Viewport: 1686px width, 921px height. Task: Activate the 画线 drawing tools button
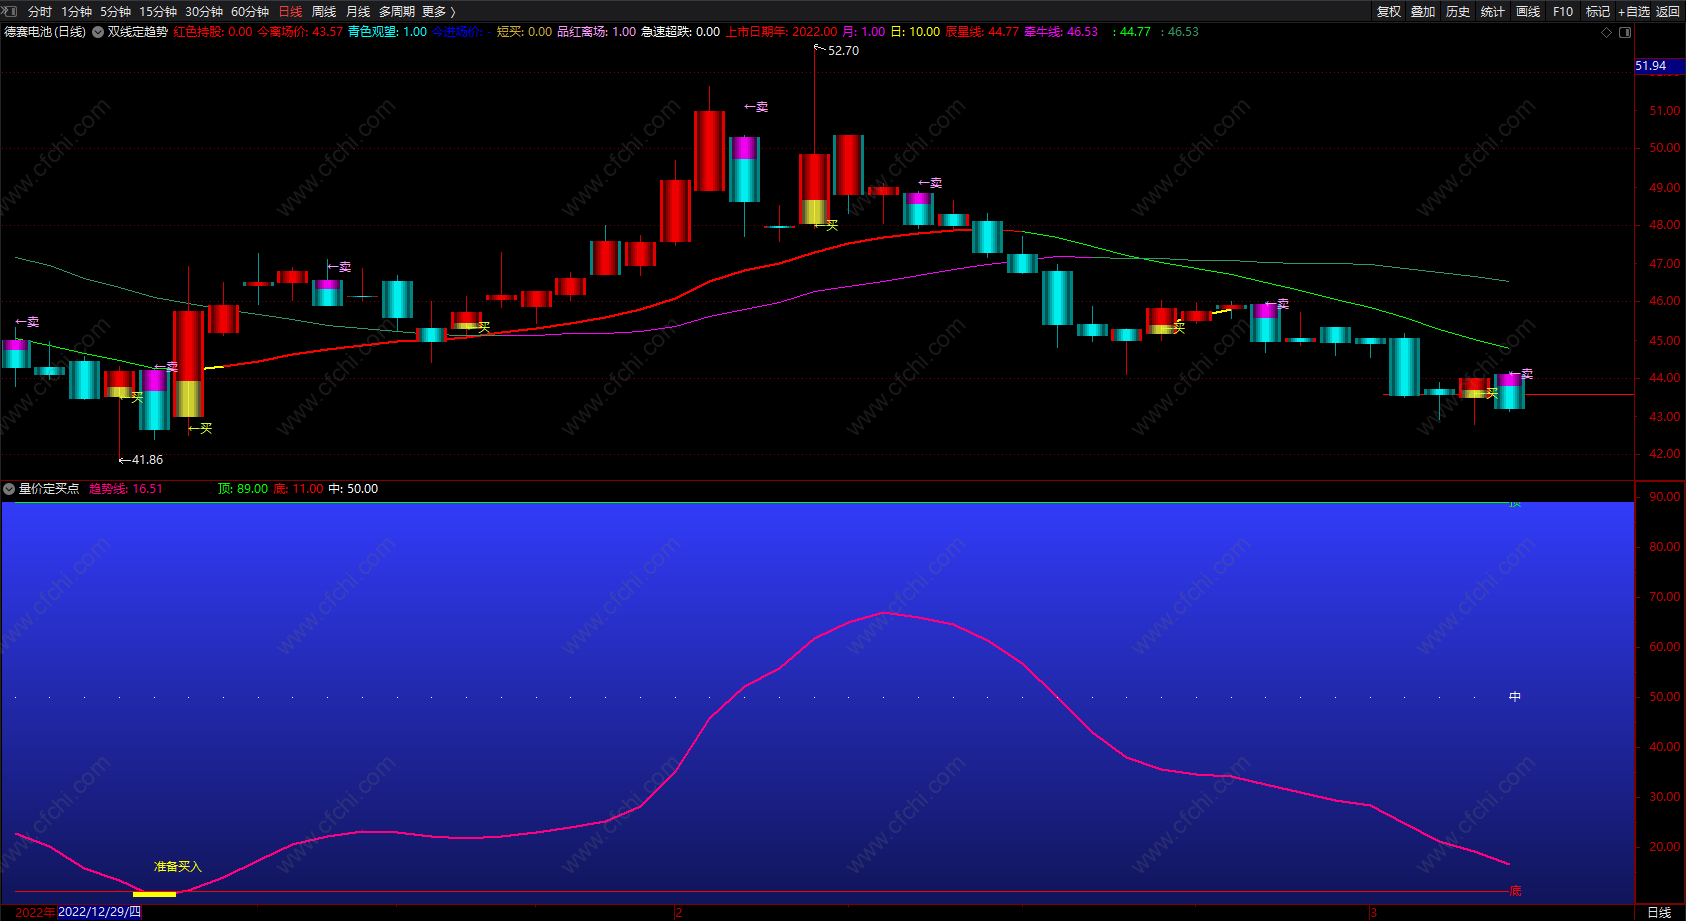coord(1528,11)
